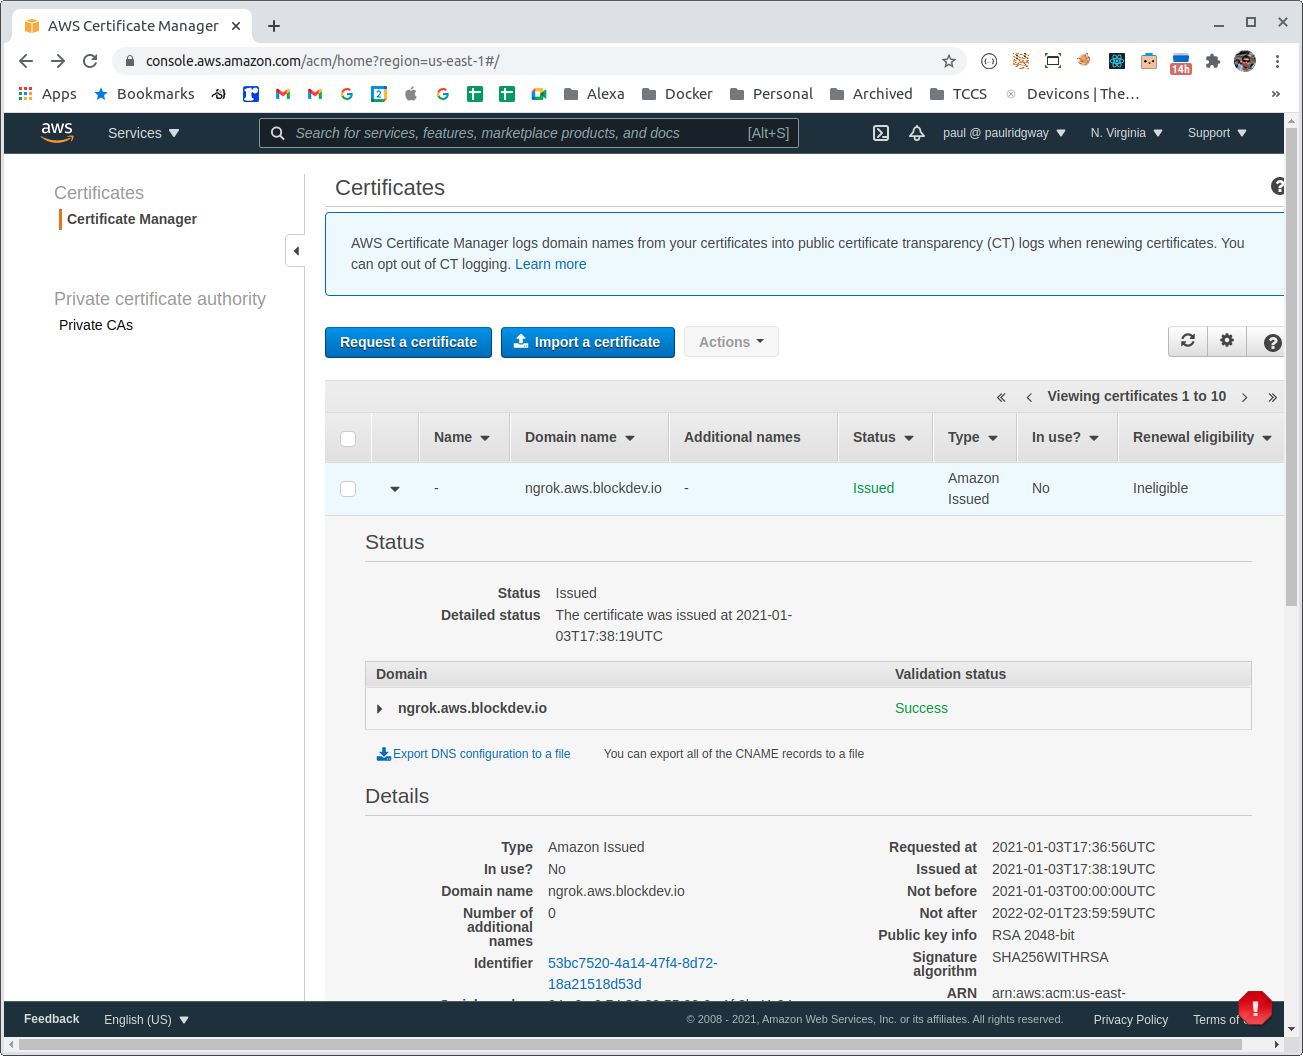Open the Actions dropdown
Image resolution: width=1303 pixels, height=1056 pixels.
coord(731,341)
